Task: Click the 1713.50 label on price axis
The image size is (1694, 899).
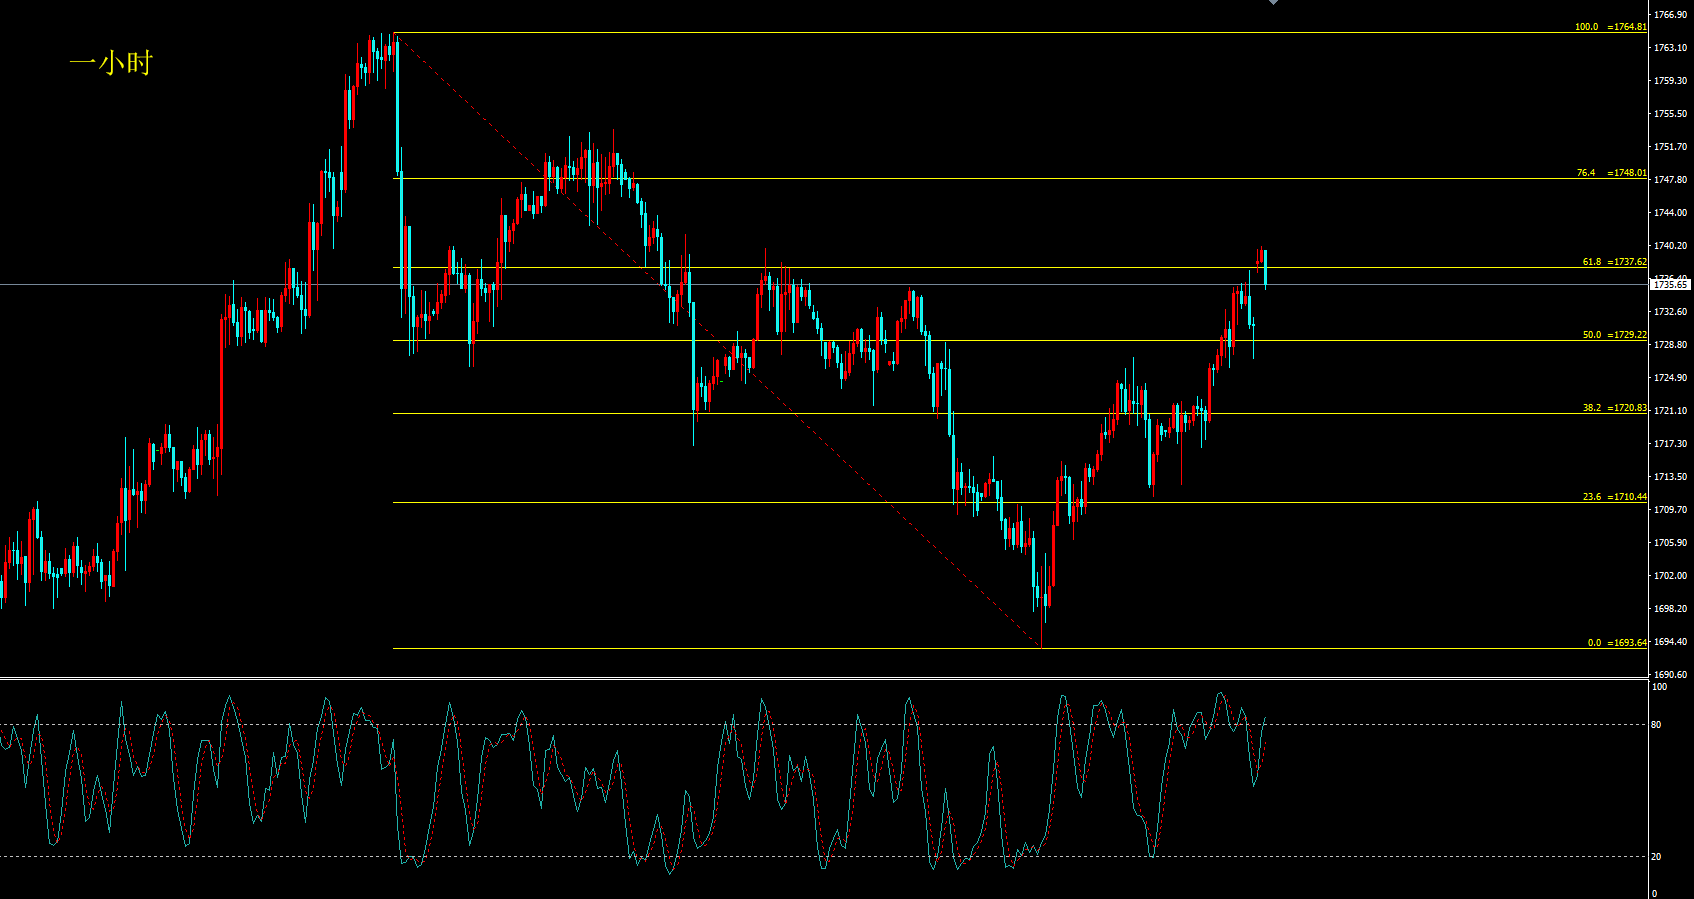Action: 1670,477
